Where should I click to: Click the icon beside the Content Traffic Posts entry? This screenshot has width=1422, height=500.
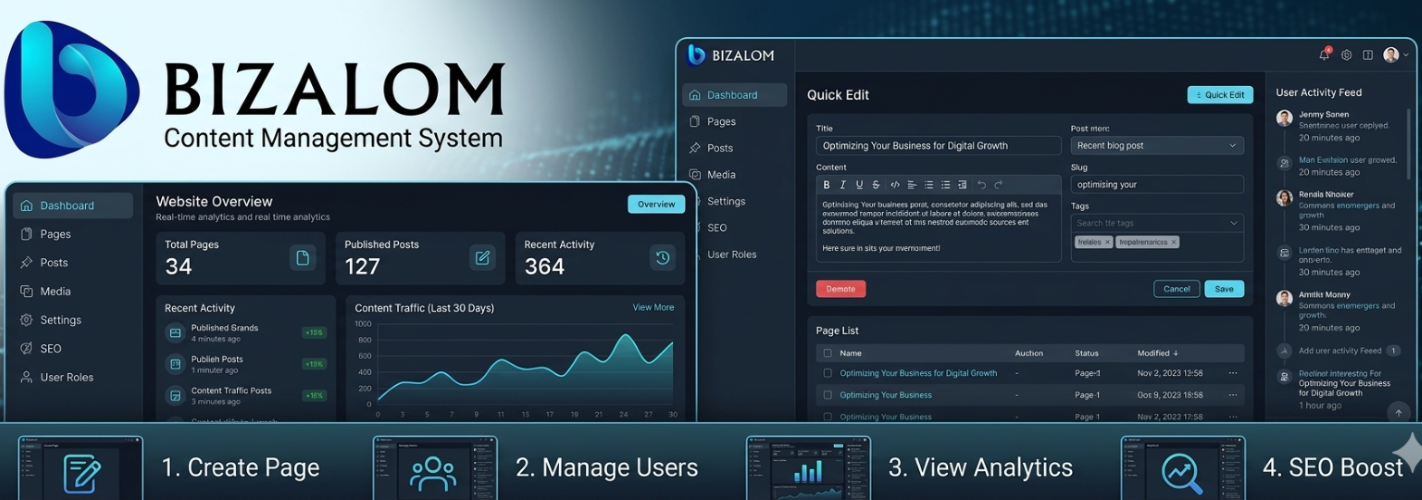pyautogui.click(x=175, y=396)
